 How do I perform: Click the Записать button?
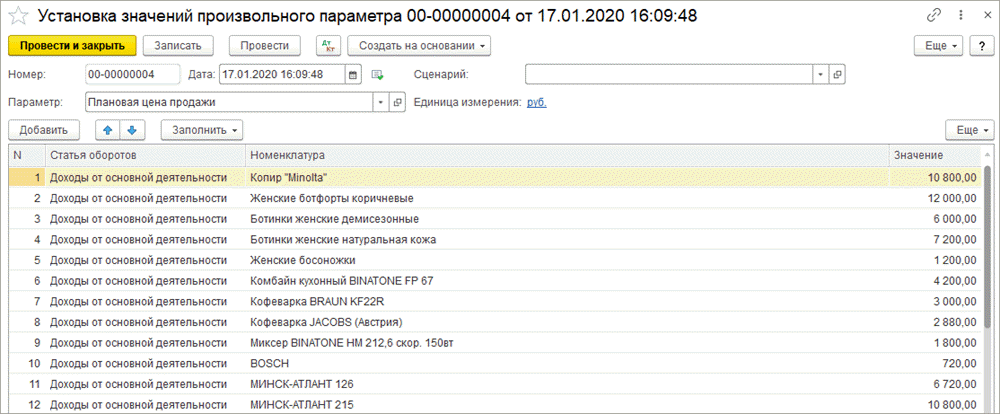[178, 46]
